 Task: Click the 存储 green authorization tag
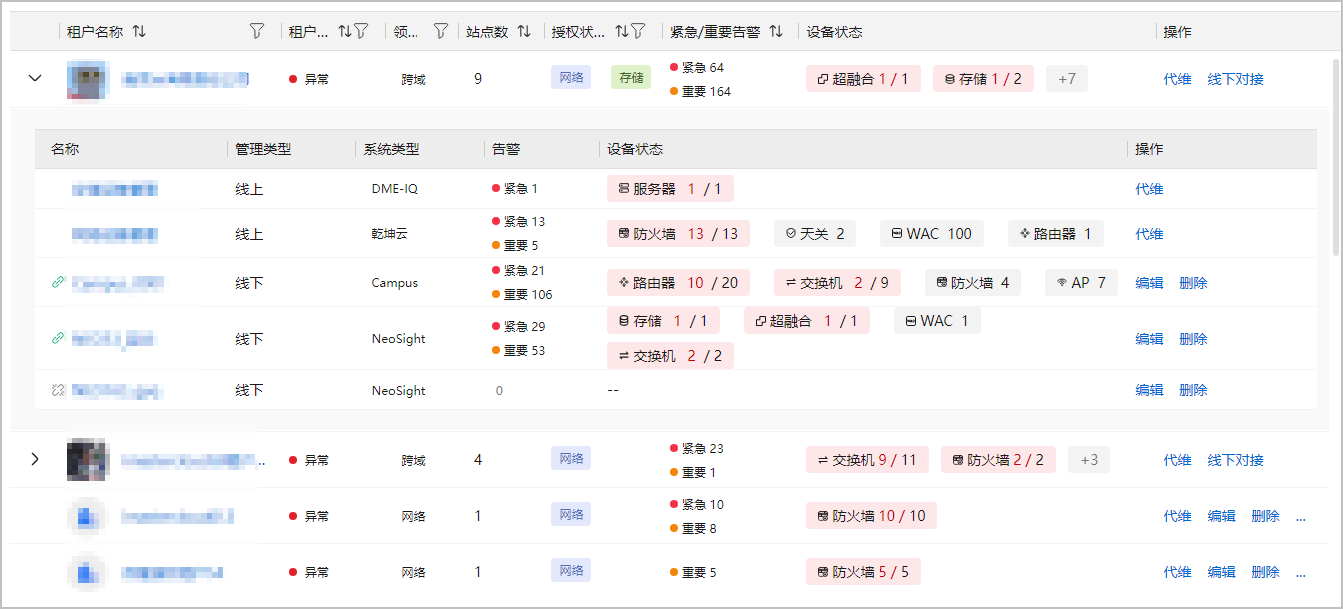coord(631,78)
